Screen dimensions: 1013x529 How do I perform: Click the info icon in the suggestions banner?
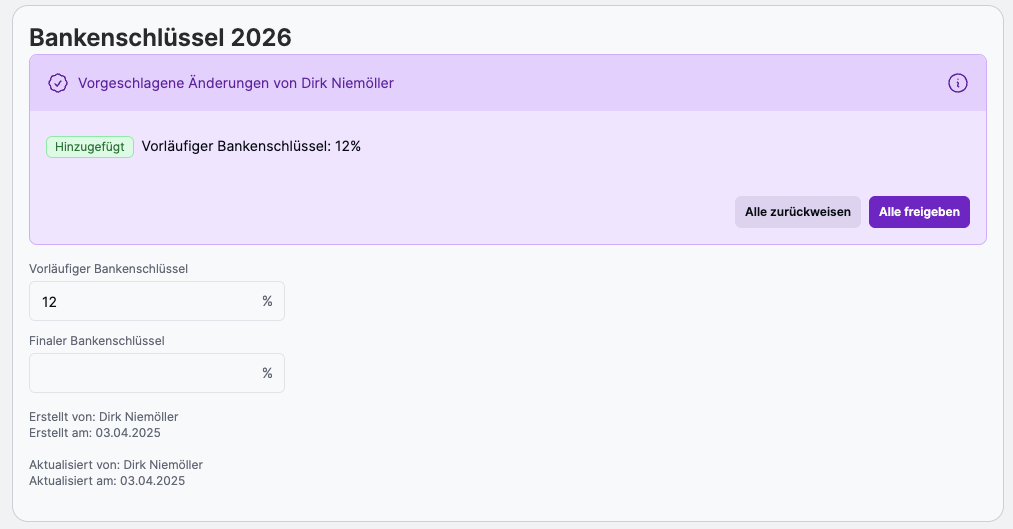coord(957,83)
